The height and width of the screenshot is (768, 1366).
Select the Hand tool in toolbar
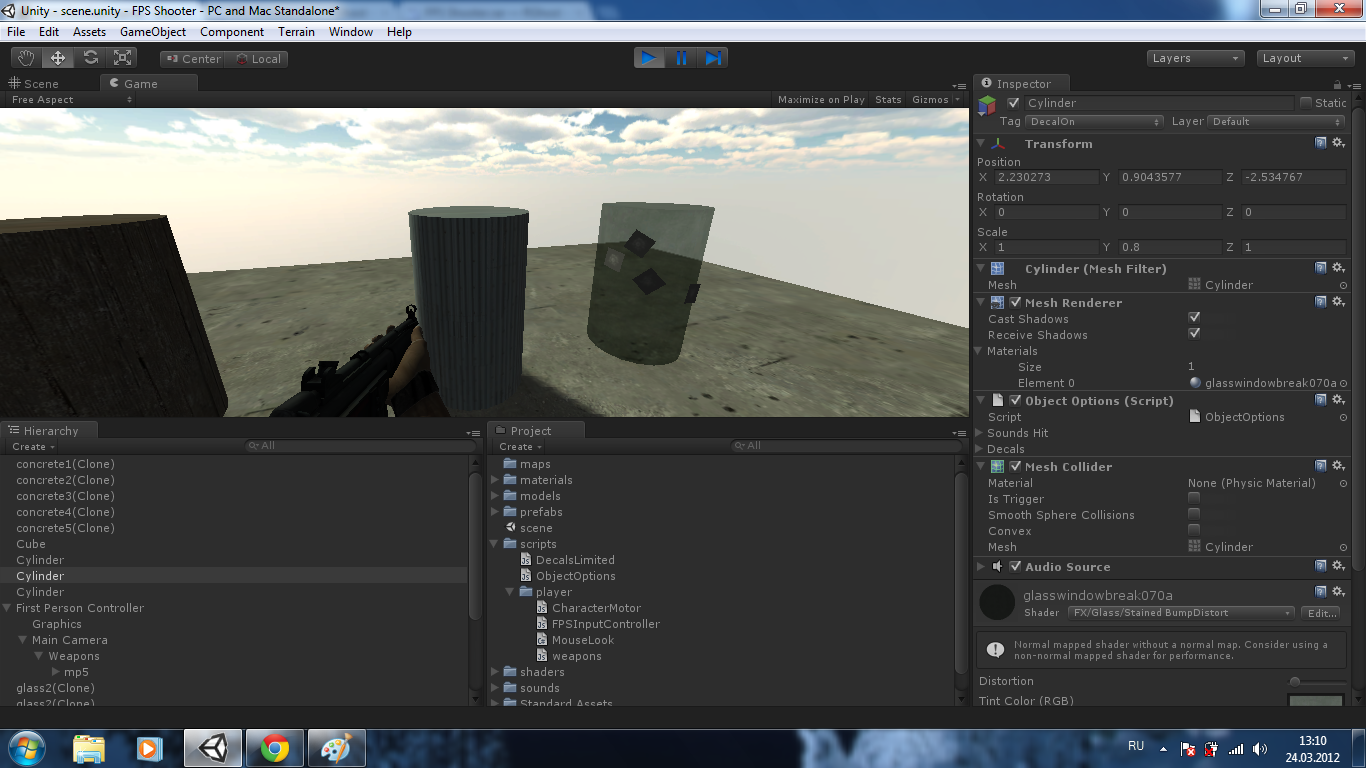[26, 58]
